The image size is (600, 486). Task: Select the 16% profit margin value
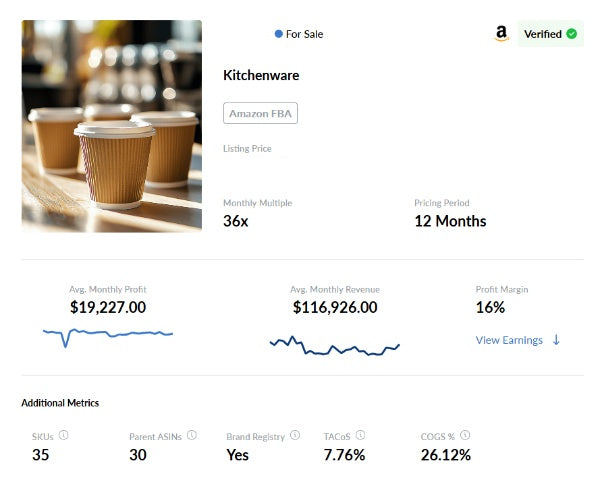490,307
